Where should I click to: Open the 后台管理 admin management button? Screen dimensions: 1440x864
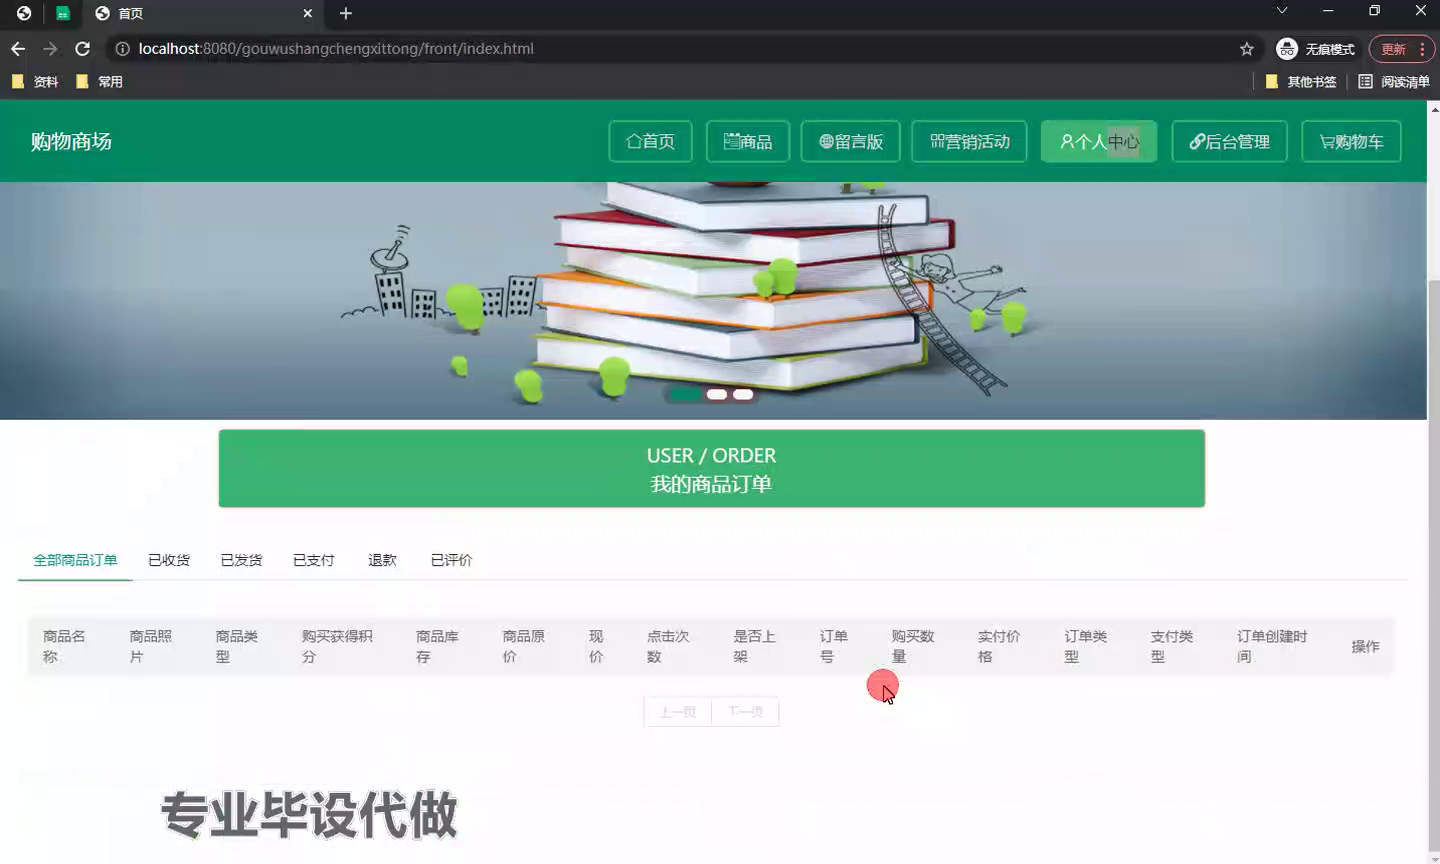click(1229, 141)
